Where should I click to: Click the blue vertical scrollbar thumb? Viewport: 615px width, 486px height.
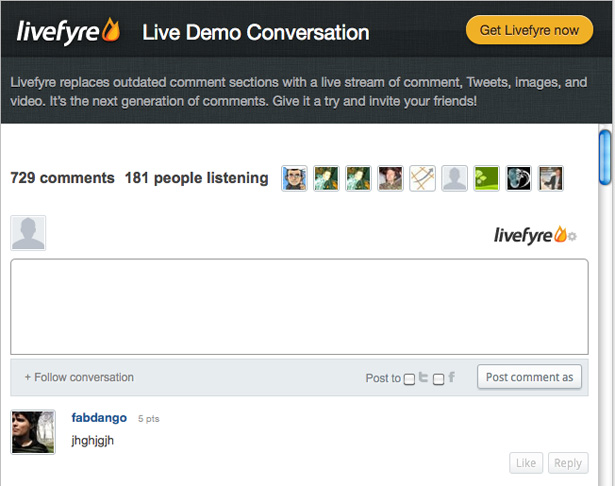pyautogui.click(x=605, y=157)
